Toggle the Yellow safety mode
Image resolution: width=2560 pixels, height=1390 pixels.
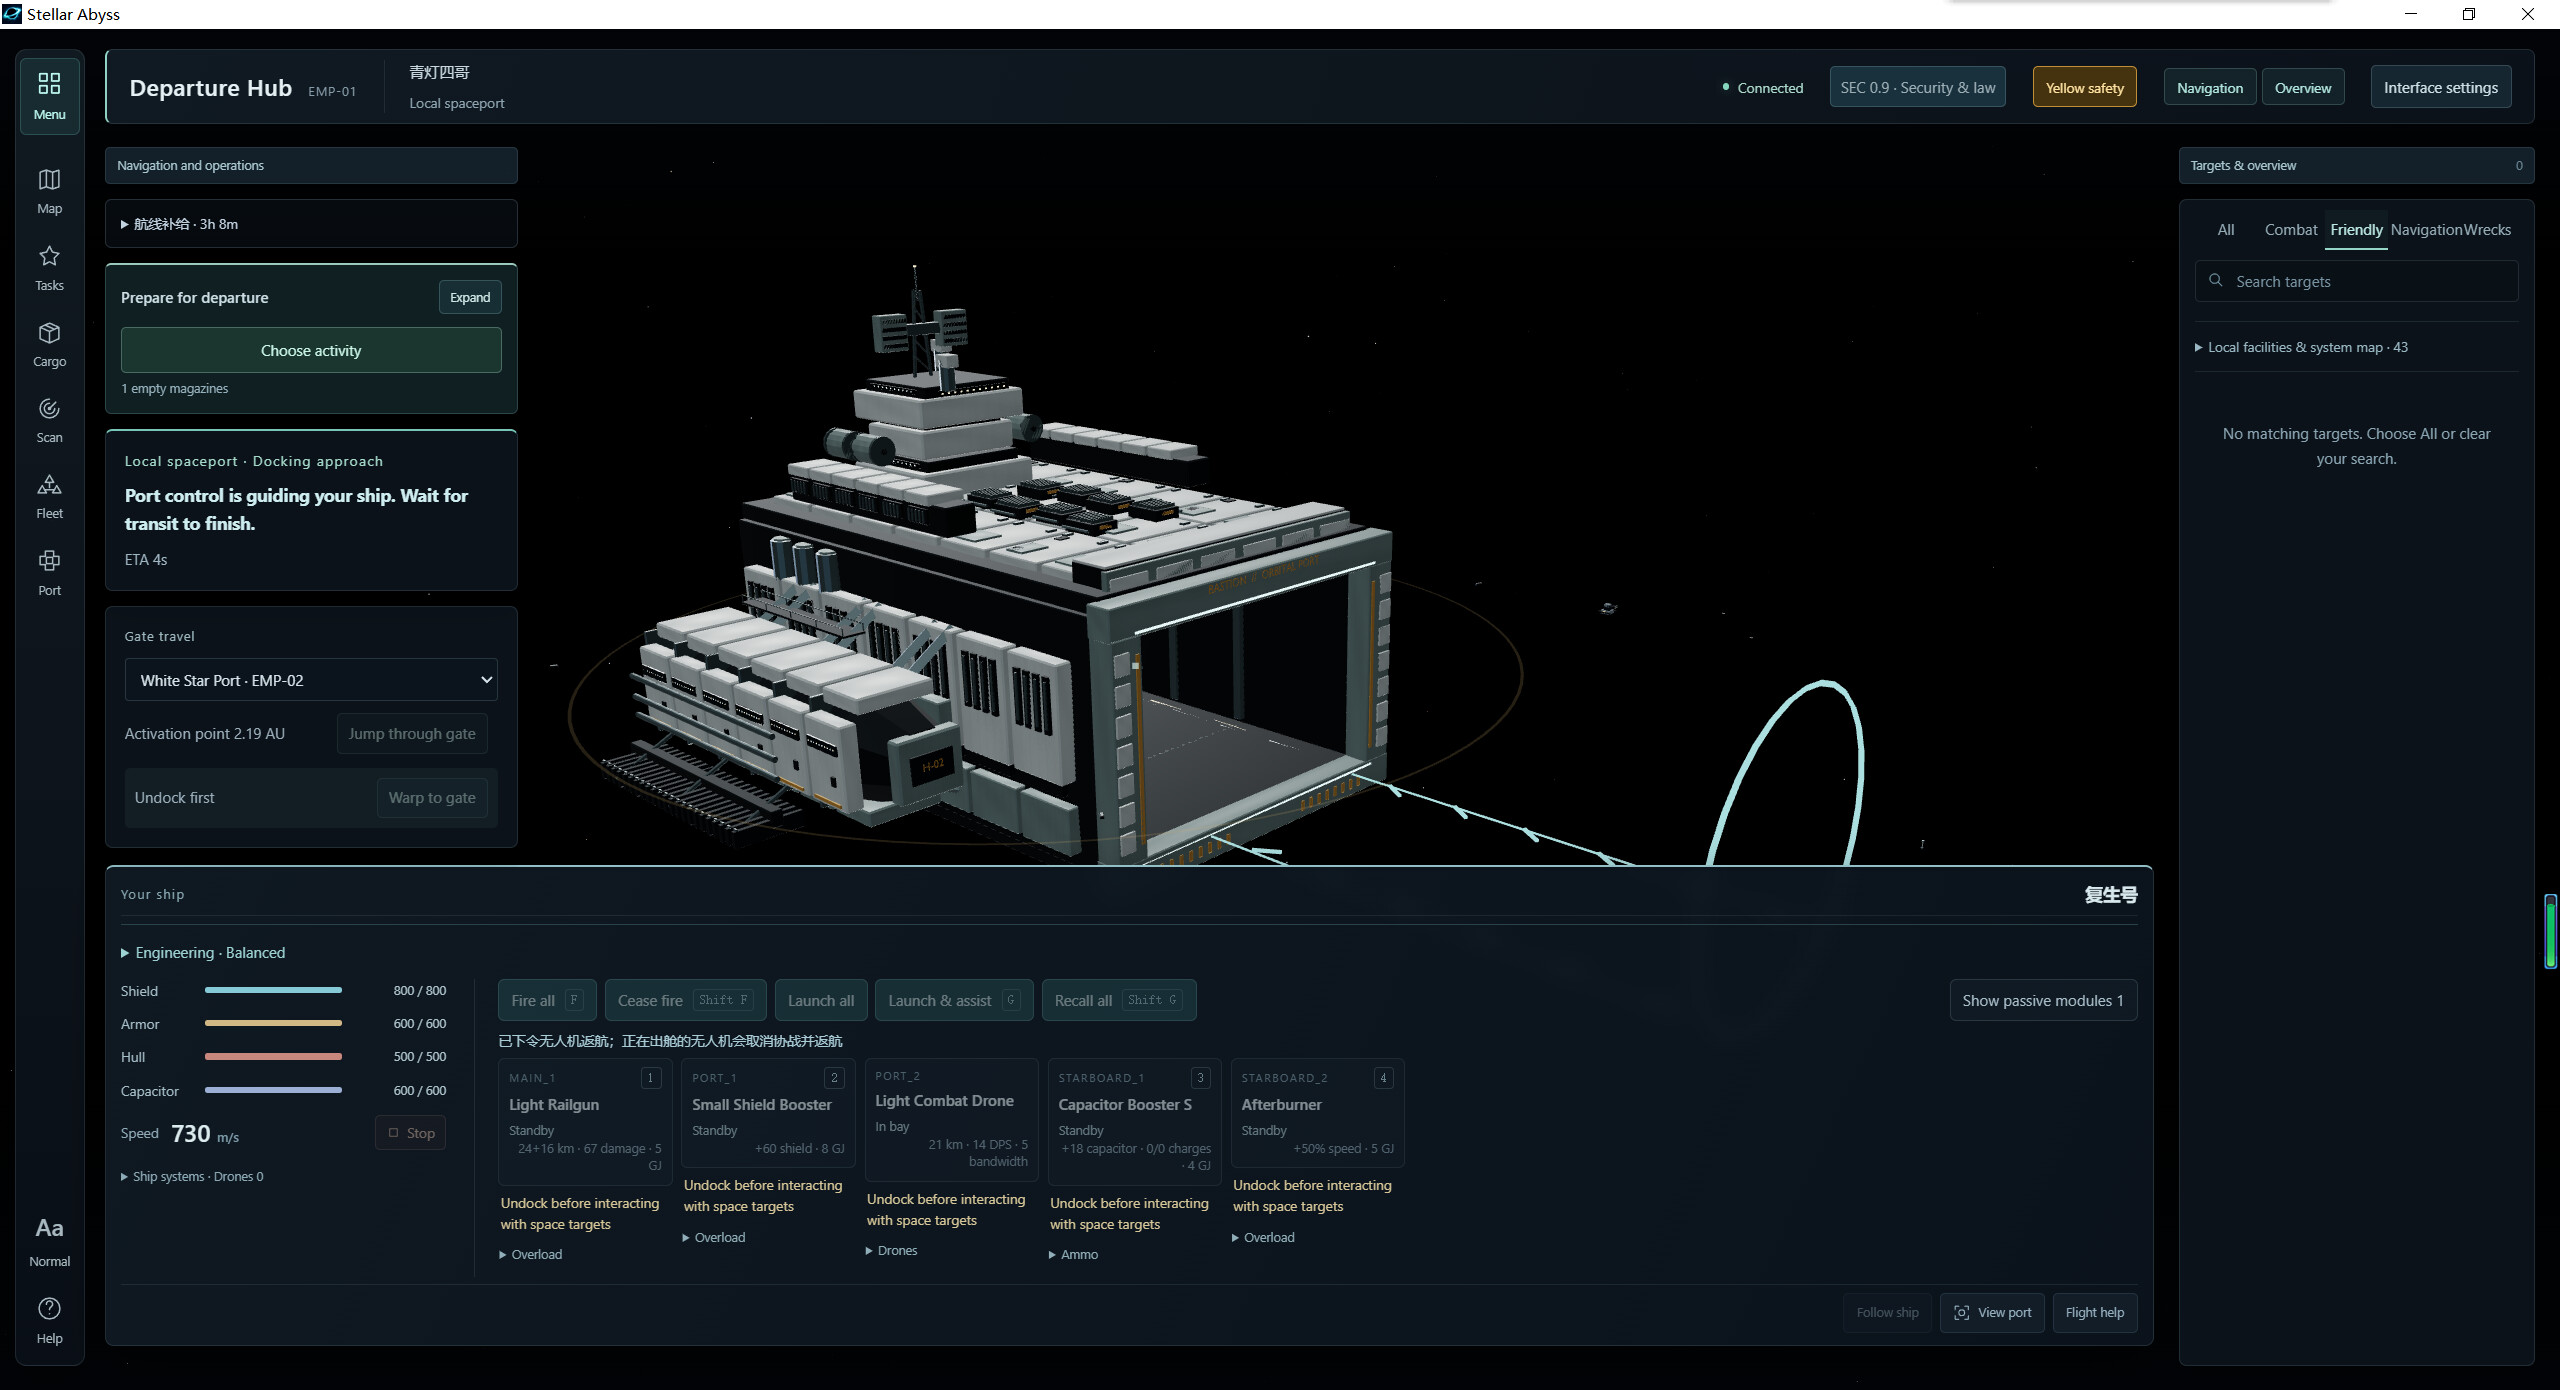(x=2084, y=87)
